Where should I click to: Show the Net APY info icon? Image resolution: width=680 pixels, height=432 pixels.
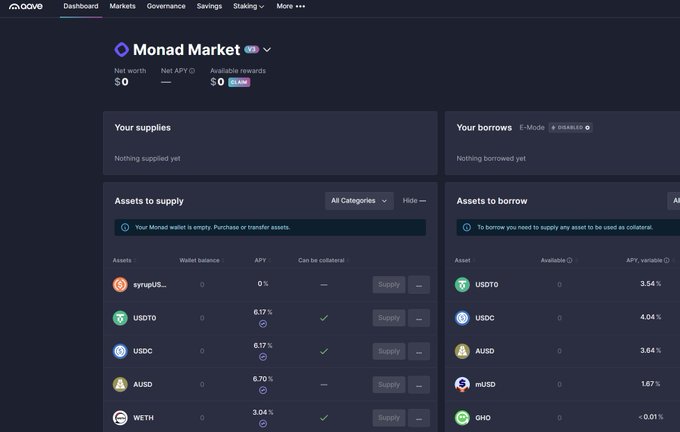click(192, 71)
